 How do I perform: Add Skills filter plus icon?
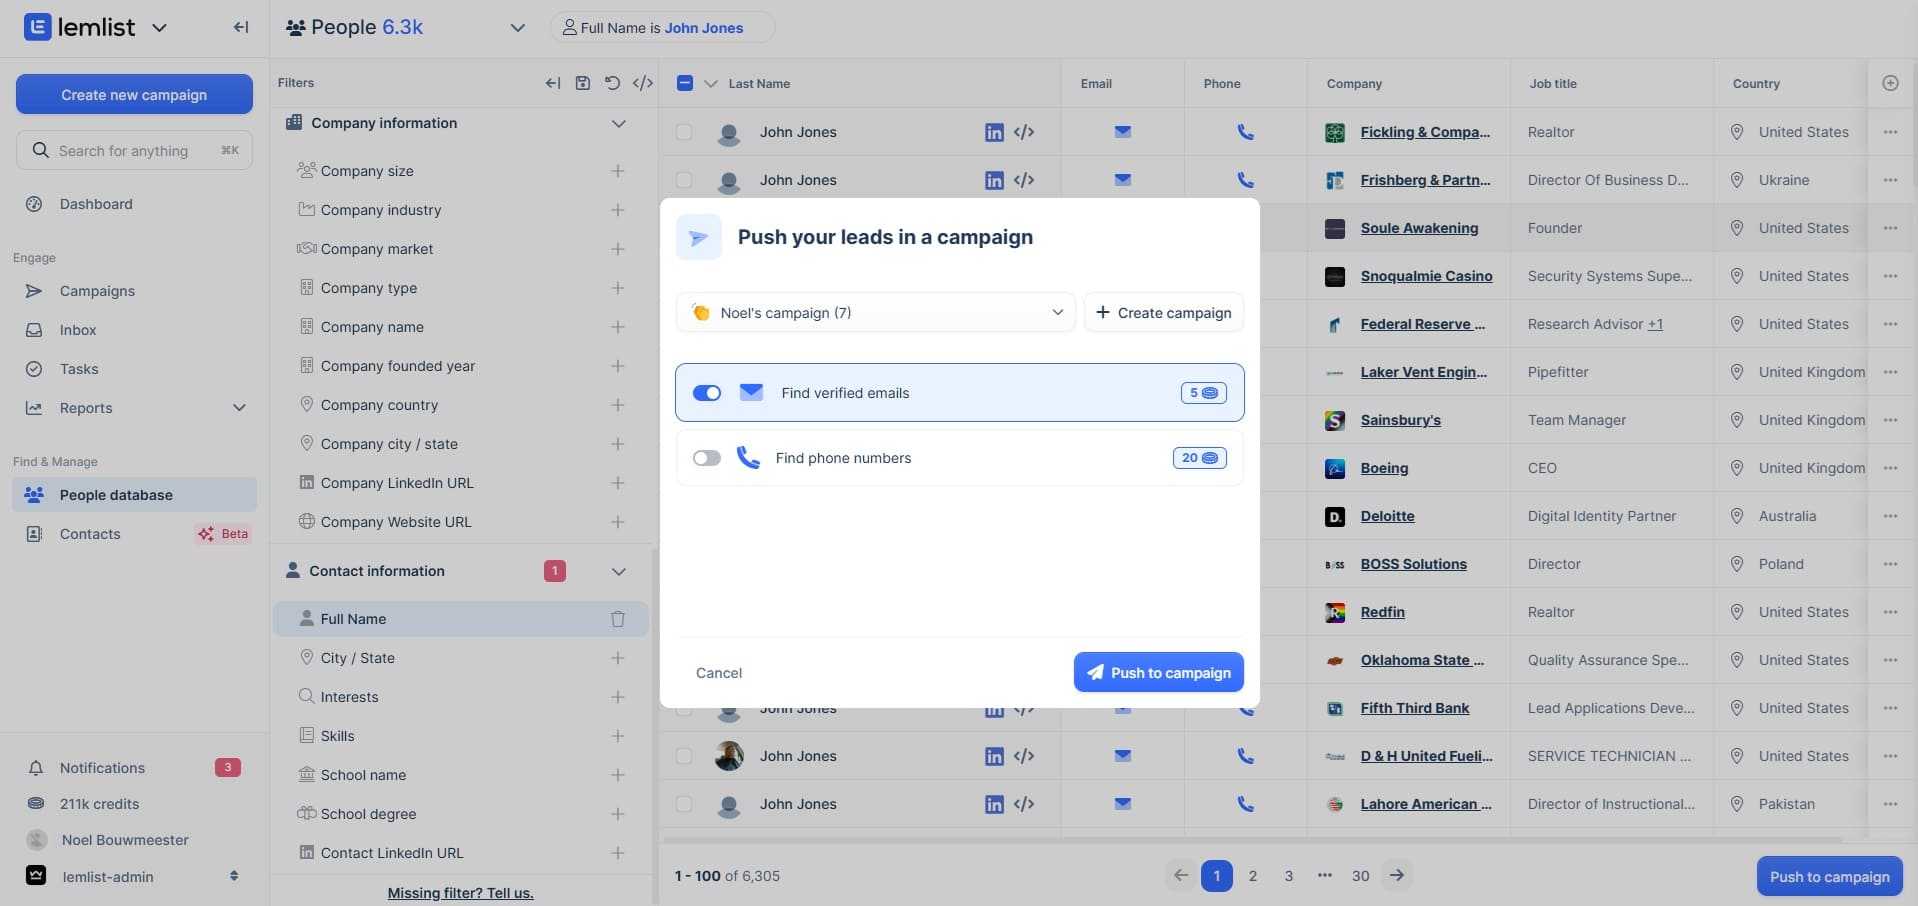[618, 736]
